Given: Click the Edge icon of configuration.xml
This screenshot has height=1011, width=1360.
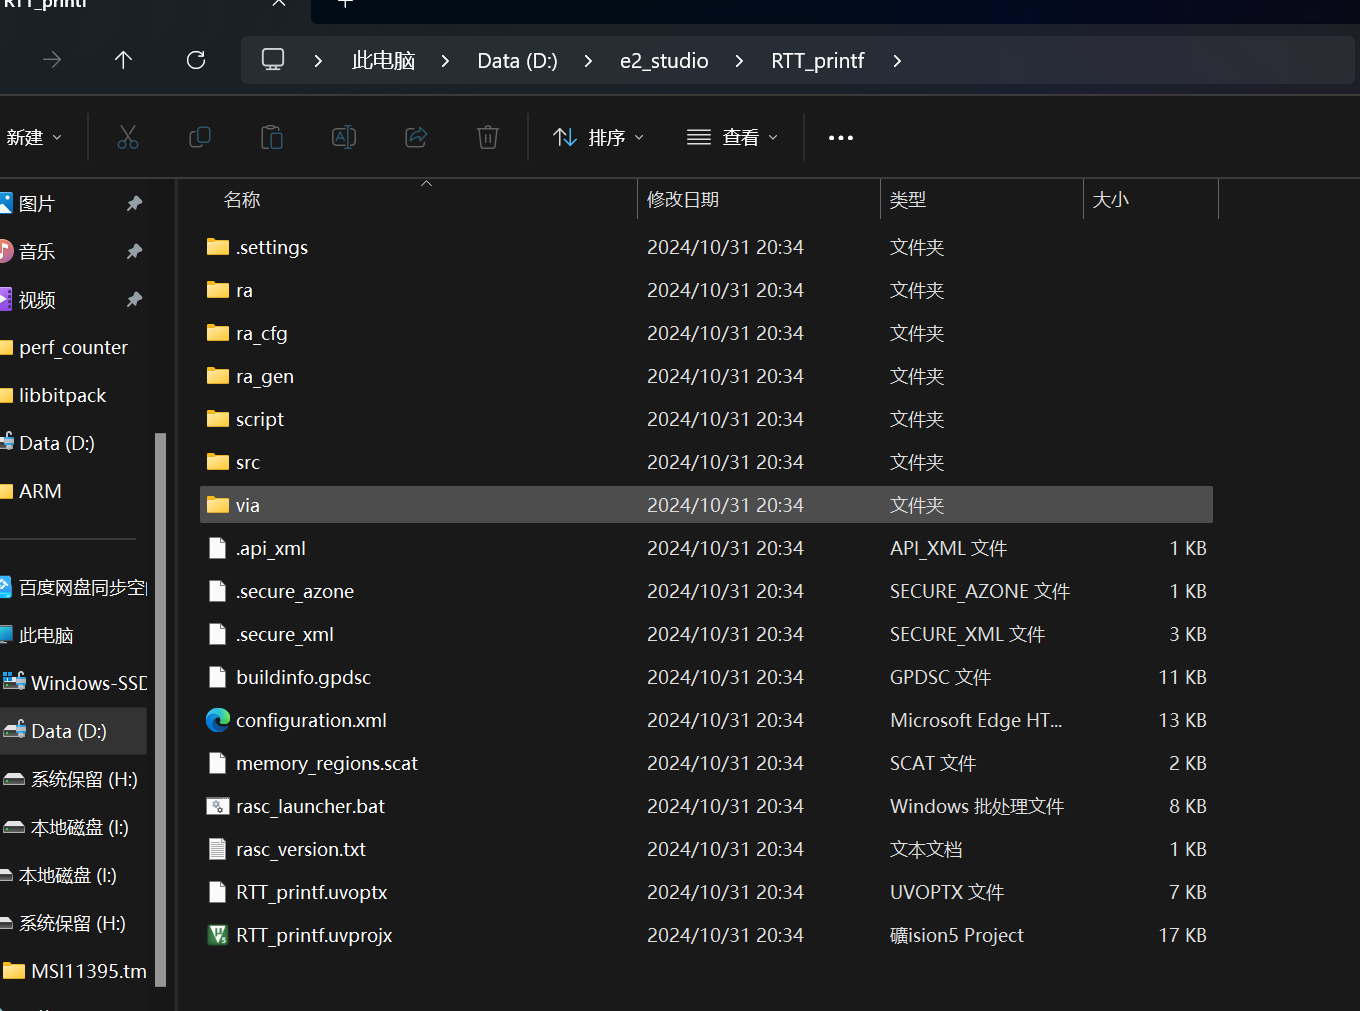Looking at the screenshot, I should pyautogui.click(x=217, y=720).
